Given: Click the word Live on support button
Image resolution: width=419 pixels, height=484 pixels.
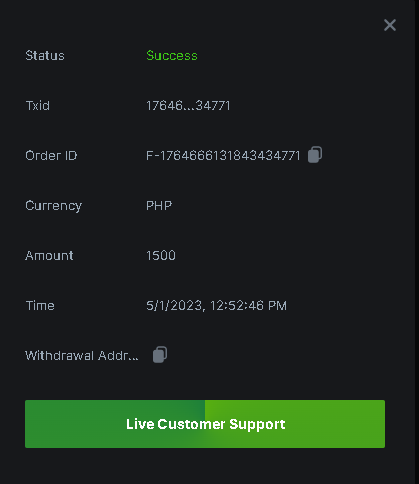Looking at the screenshot, I should pyautogui.click(x=140, y=424).
